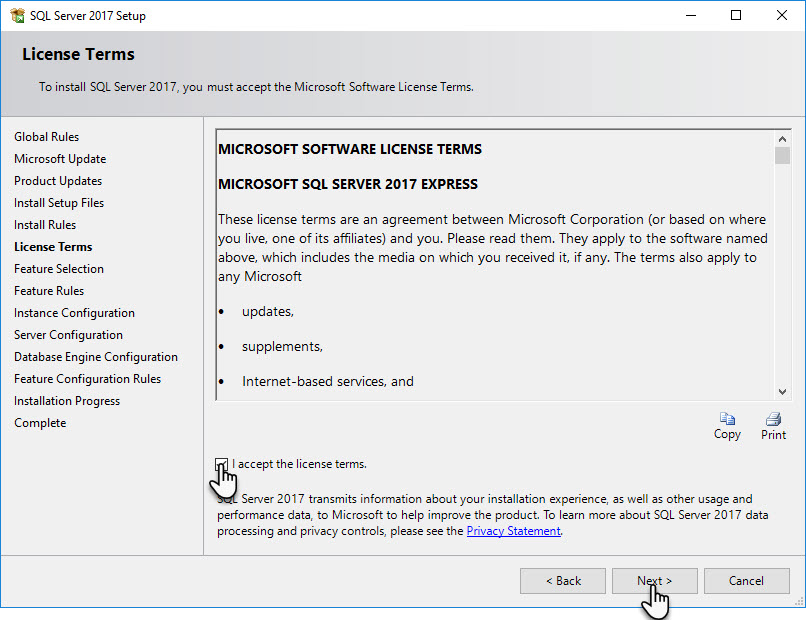Click the 'Internet-based services, and' bullet
Image resolution: width=806 pixels, height=620 pixels.
point(328,381)
